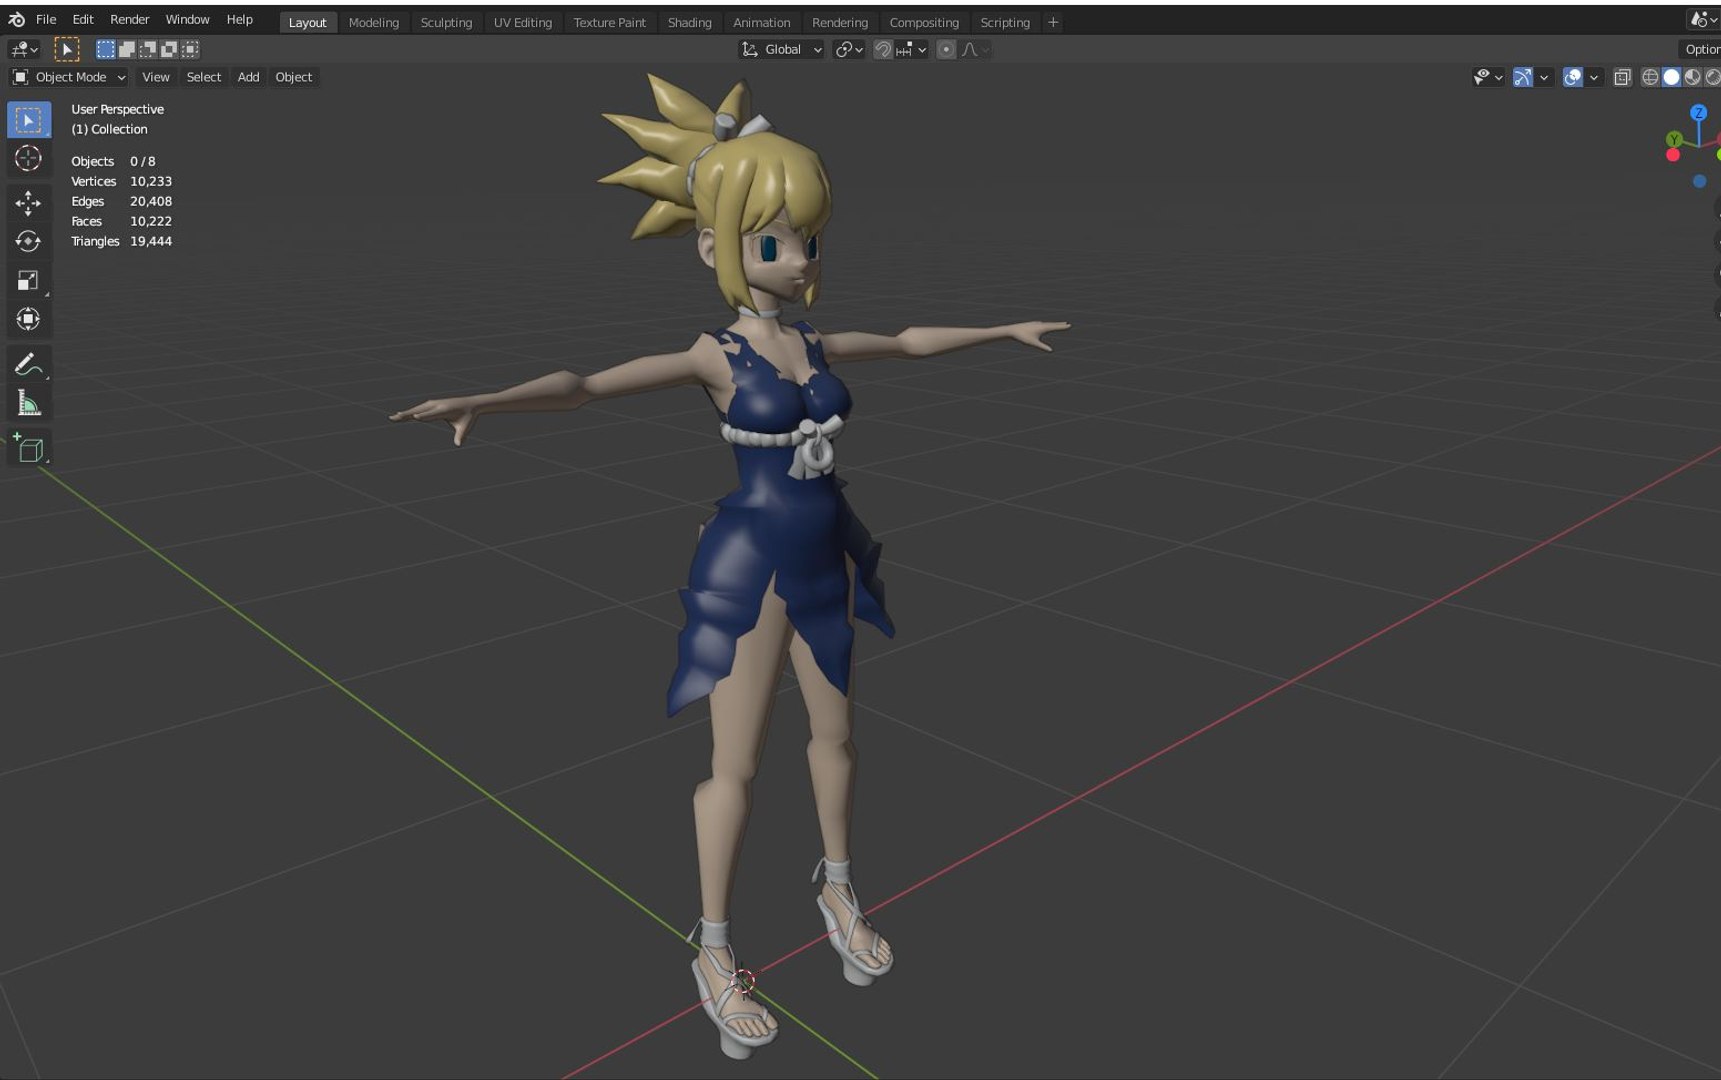The width and height of the screenshot is (1721, 1080).
Task: Click the tweak select arrow icon in header
Action: (67, 49)
